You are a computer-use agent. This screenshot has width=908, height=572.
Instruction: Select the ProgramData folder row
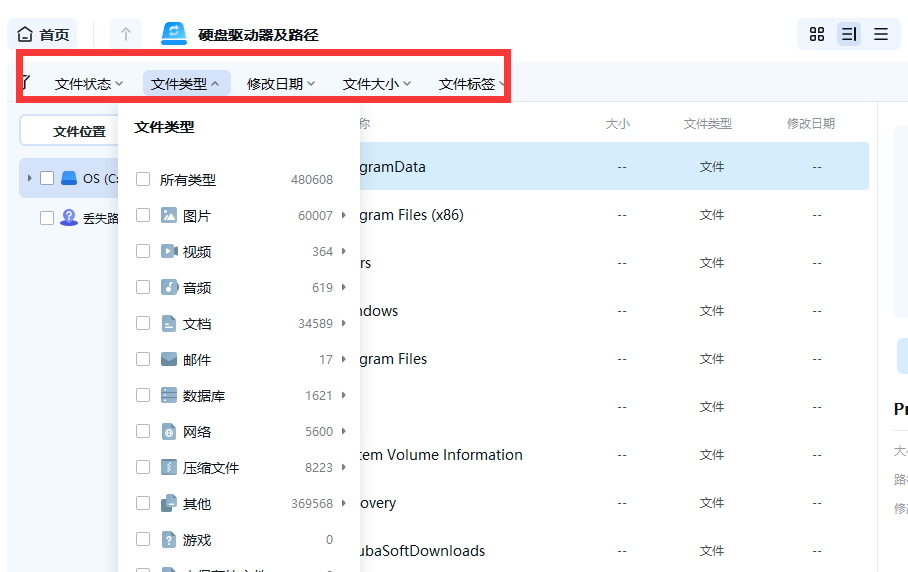pyautogui.click(x=614, y=166)
